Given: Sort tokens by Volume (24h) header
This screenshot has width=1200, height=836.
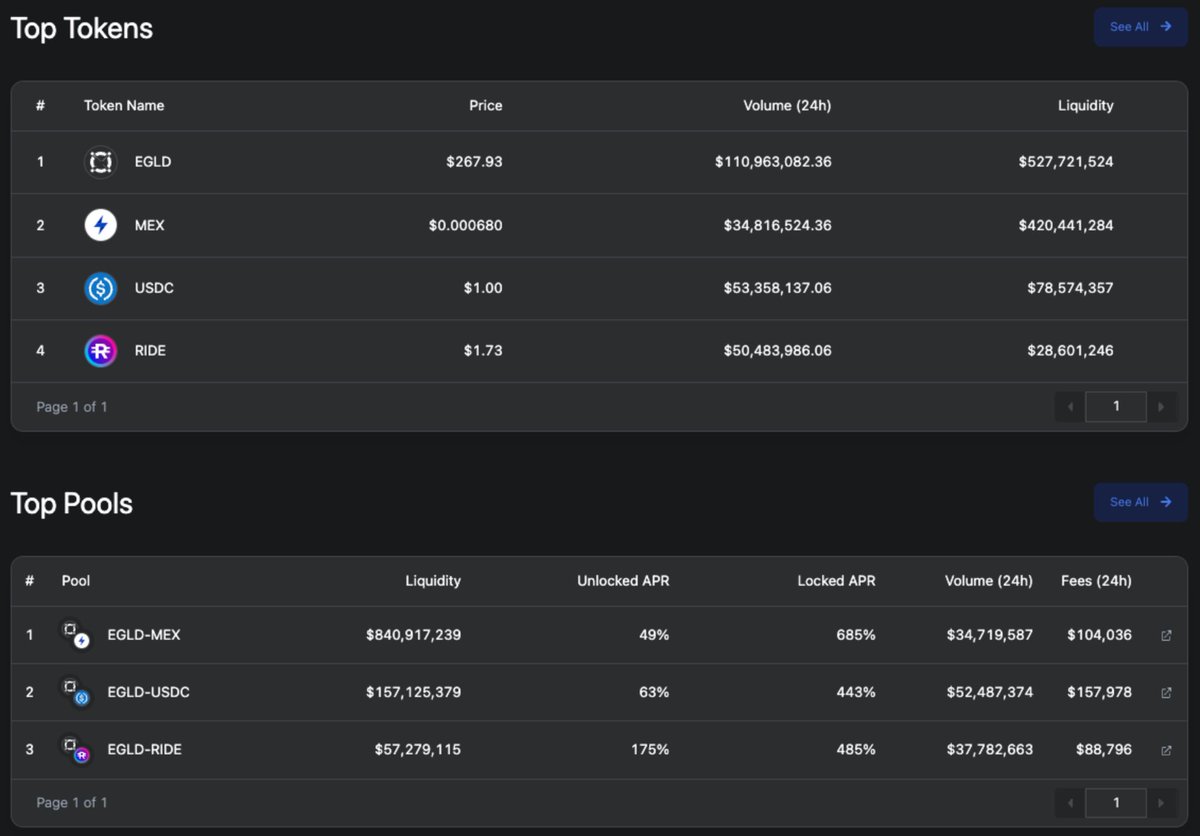Looking at the screenshot, I should pyautogui.click(x=787, y=105).
